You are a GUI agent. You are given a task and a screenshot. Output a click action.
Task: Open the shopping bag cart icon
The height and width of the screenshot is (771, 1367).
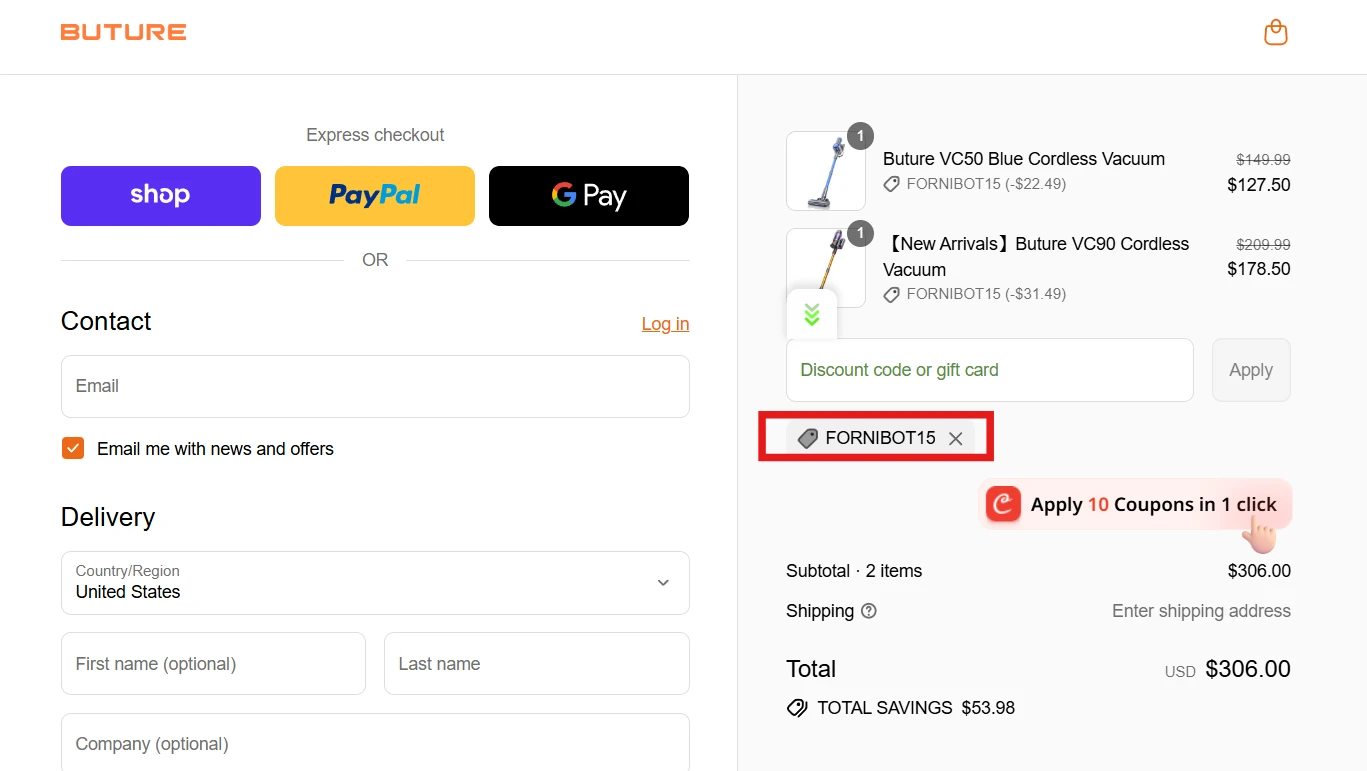(x=1276, y=32)
